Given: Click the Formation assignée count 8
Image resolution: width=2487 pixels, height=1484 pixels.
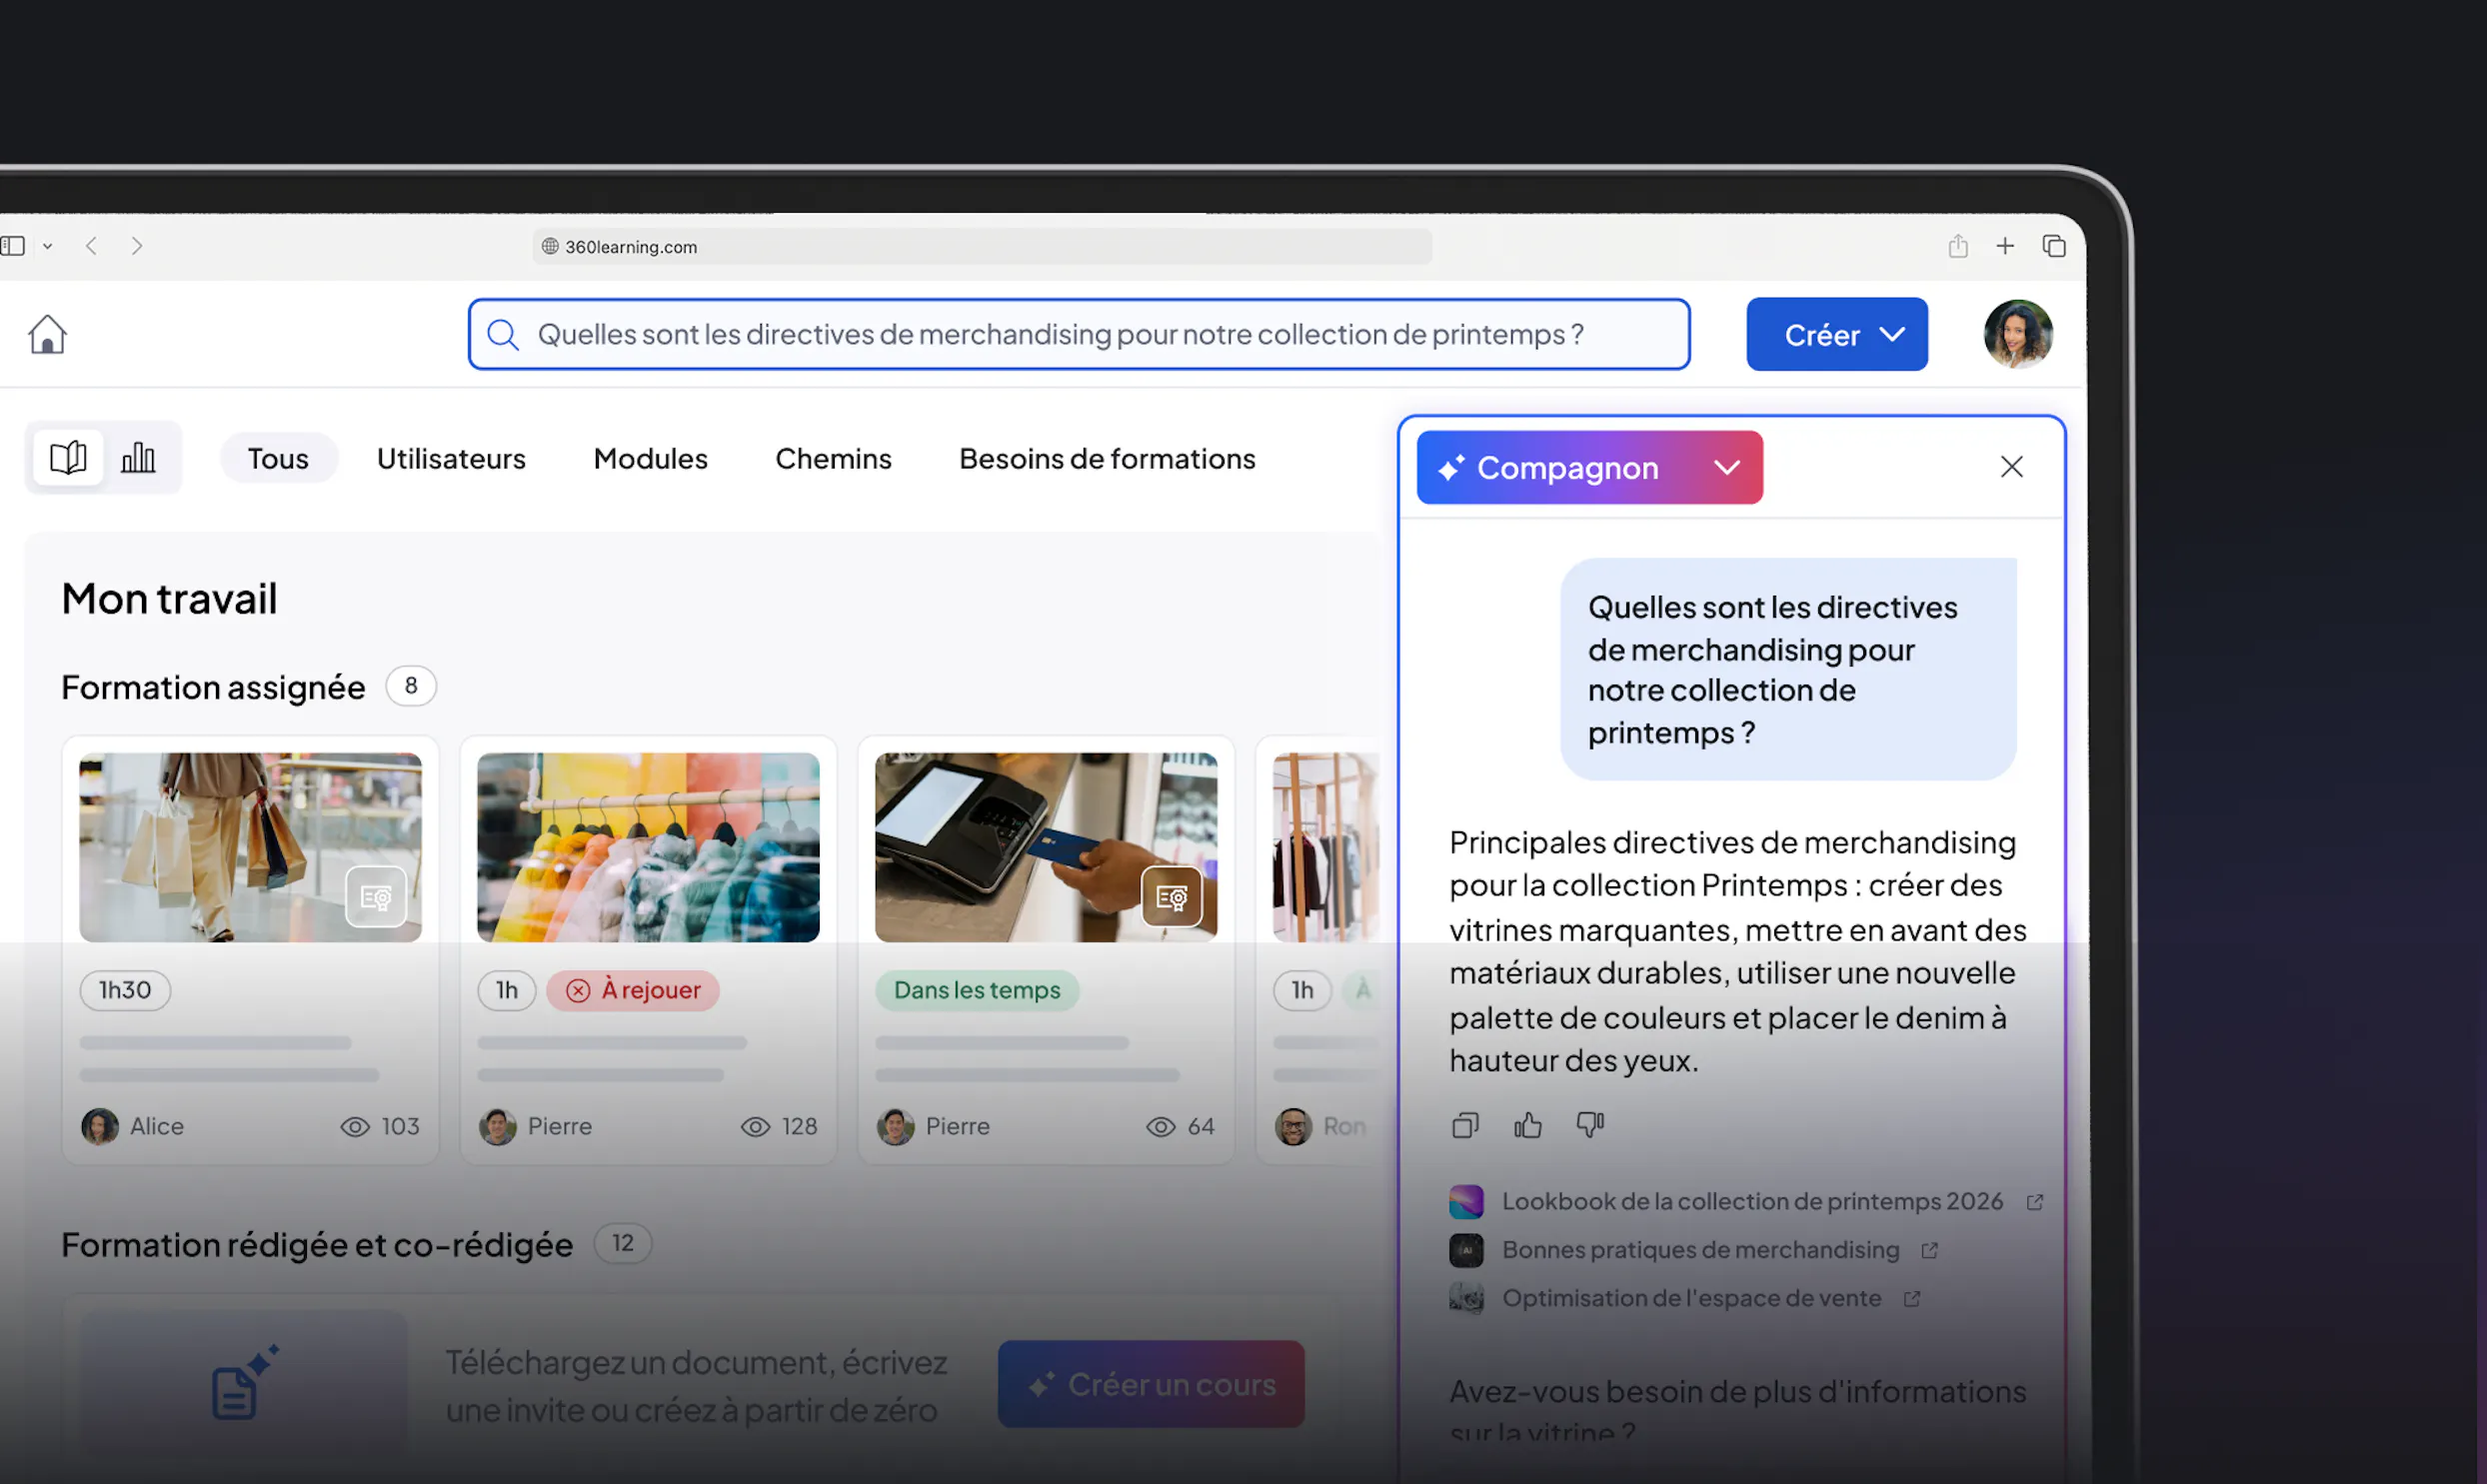Looking at the screenshot, I should tap(411, 686).
